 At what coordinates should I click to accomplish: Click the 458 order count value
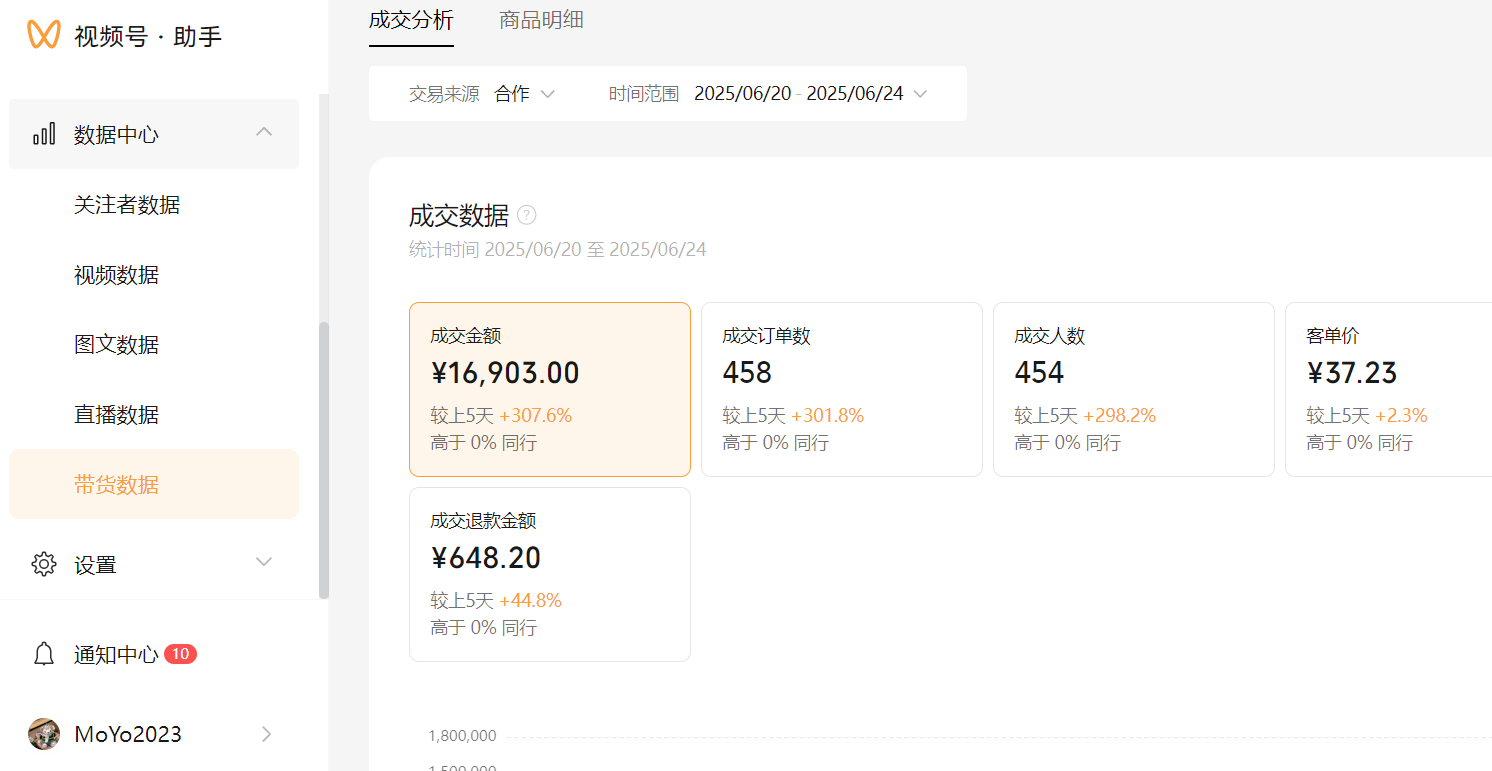click(x=747, y=373)
